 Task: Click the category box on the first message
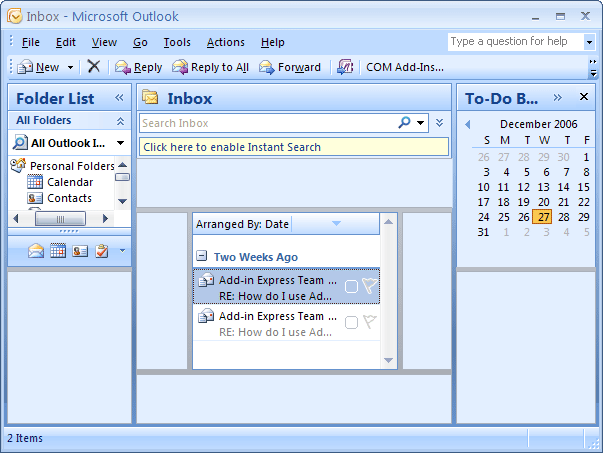(x=351, y=286)
